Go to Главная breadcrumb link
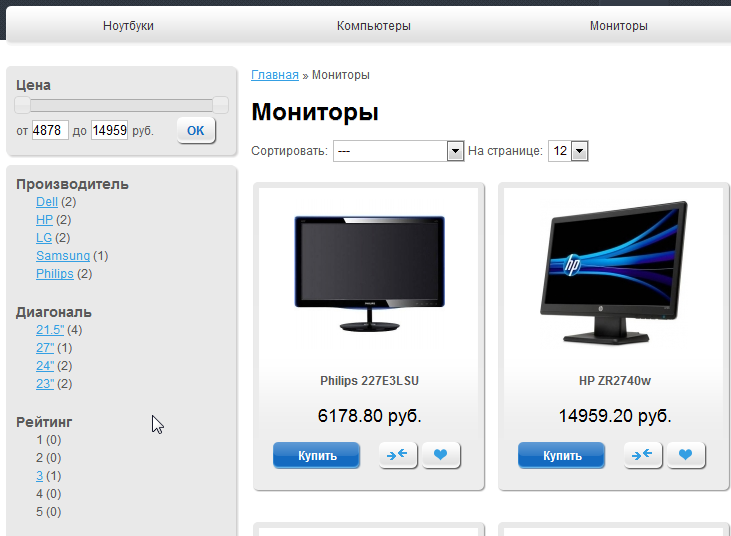 (x=275, y=75)
